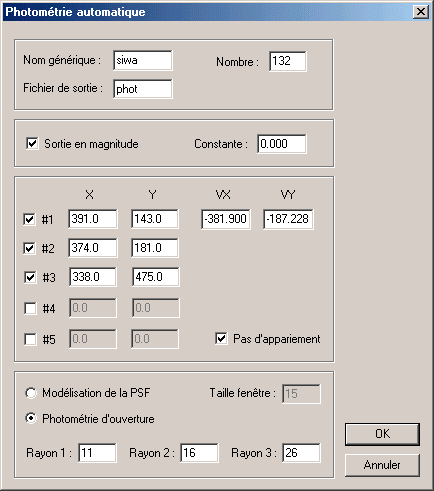This screenshot has width=434, height=491.
Task: Click the Rayon 1 field
Action: 97,453
